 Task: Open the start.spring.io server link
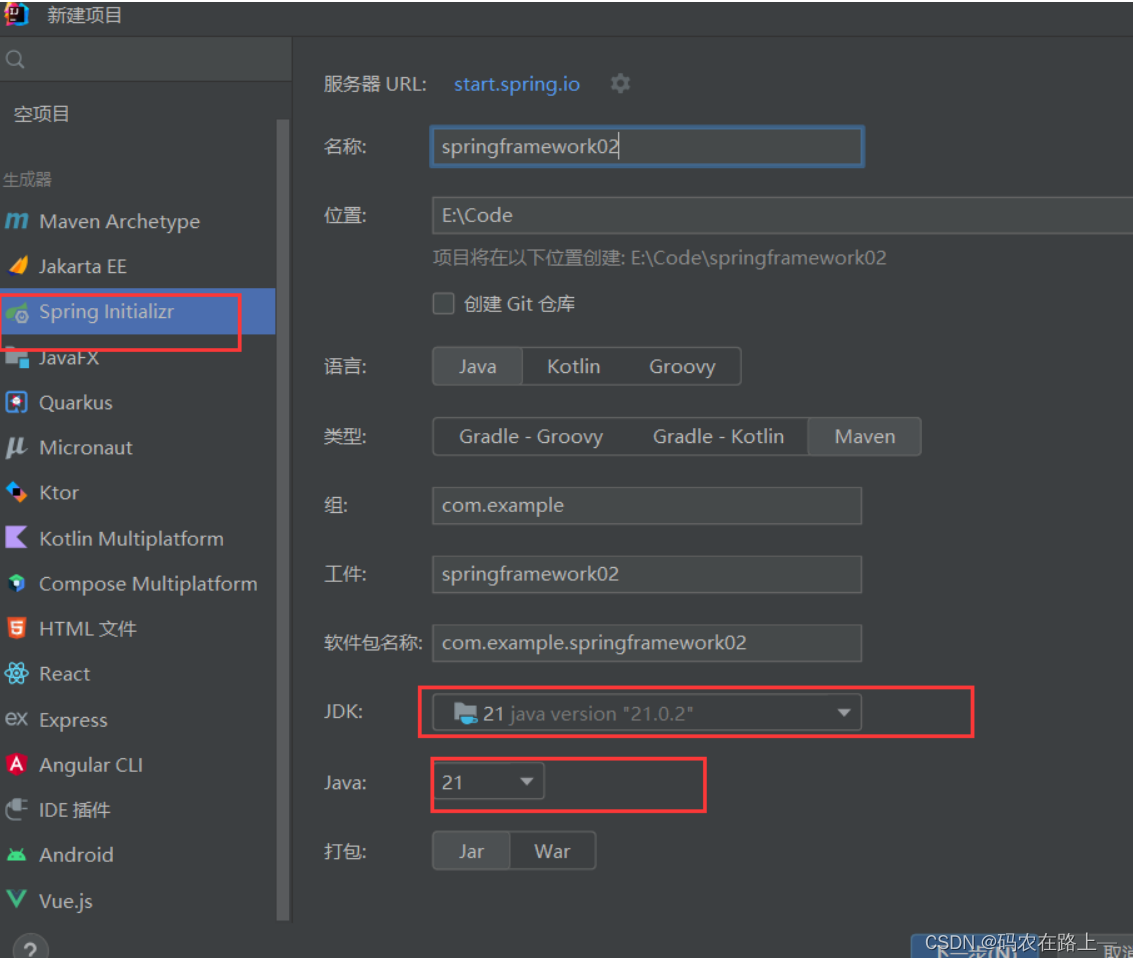click(517, 84)
